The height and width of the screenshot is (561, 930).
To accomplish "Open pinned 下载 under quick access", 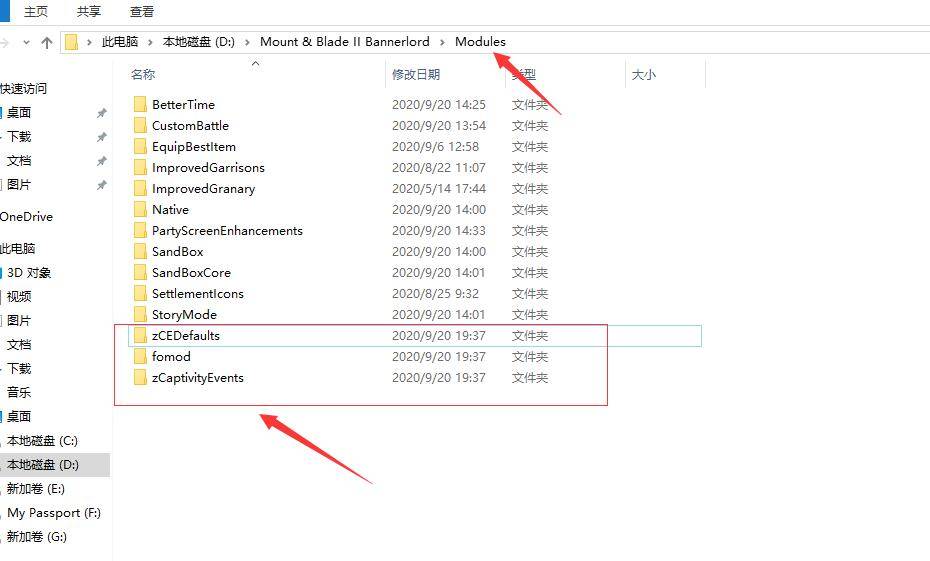I will pos(19,136).
